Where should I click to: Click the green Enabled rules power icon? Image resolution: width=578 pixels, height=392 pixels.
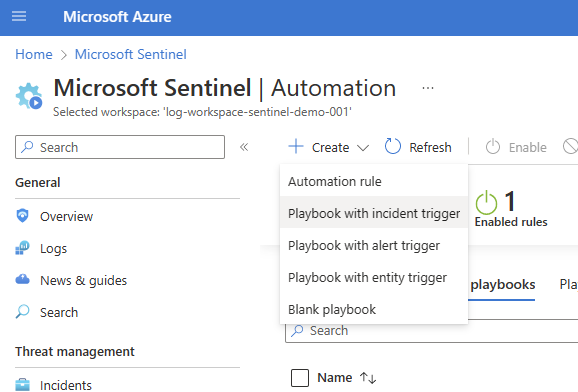coord(486,202)
